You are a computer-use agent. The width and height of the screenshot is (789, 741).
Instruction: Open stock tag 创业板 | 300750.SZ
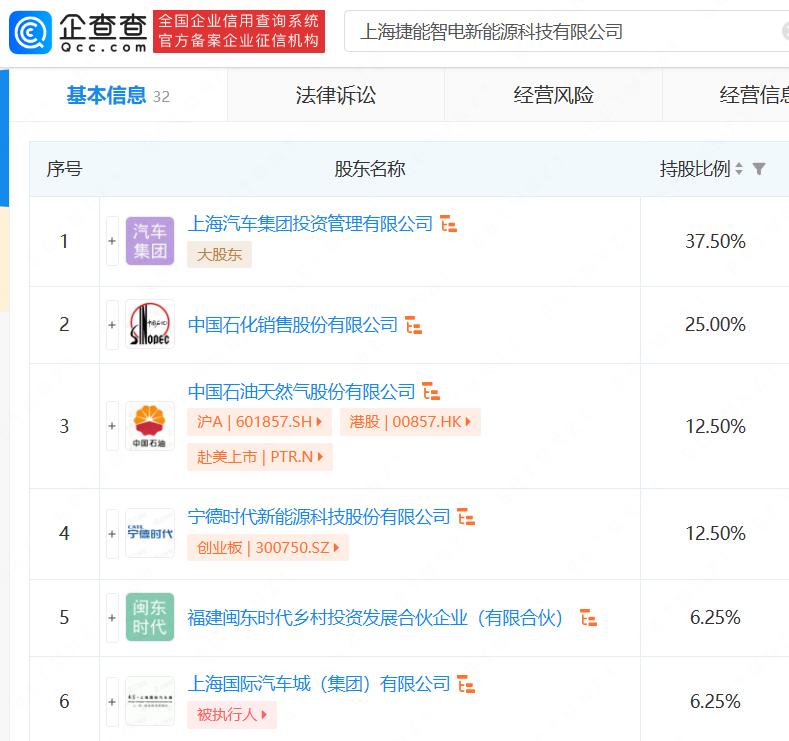268,547
